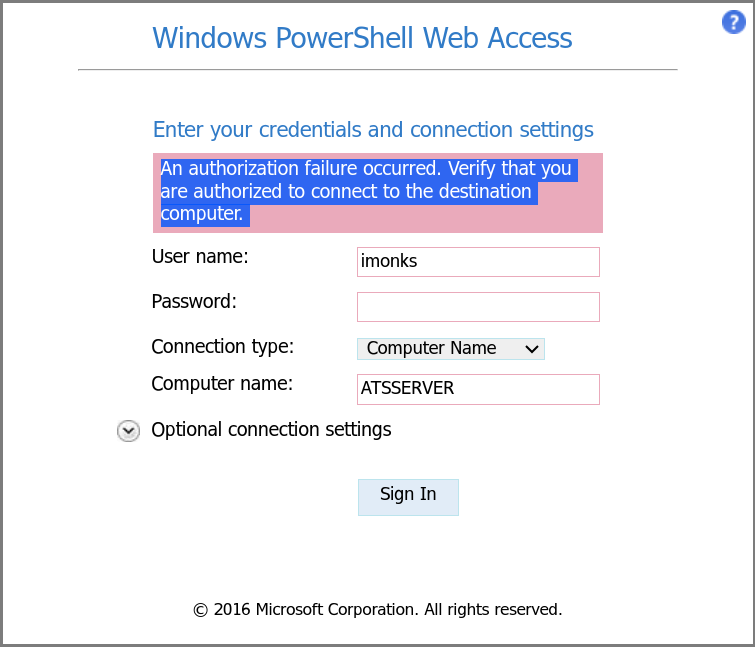Focus the User name field containing imonks
This screenshot has width=755, height=647.
(x=478, y=262)
